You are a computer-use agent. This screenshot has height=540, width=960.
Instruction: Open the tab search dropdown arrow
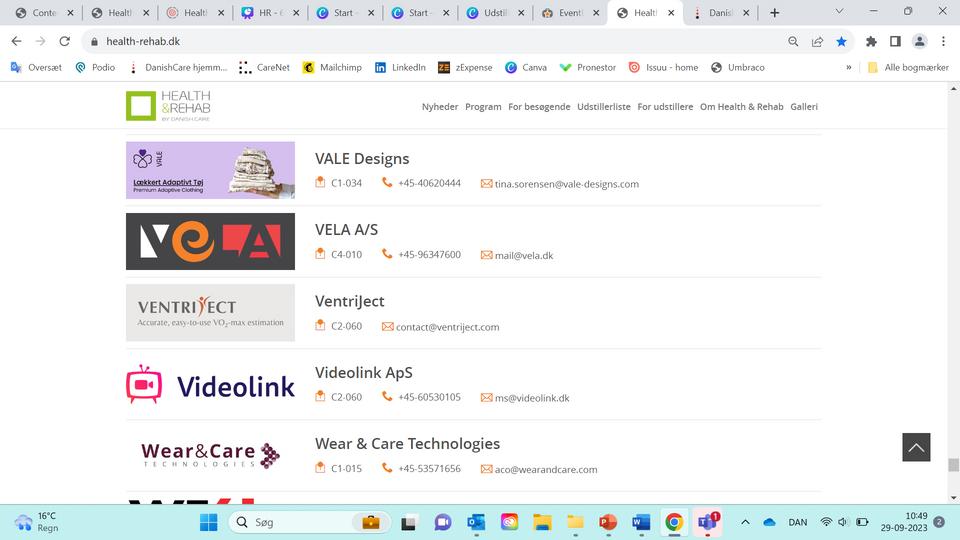coord(839,12)
